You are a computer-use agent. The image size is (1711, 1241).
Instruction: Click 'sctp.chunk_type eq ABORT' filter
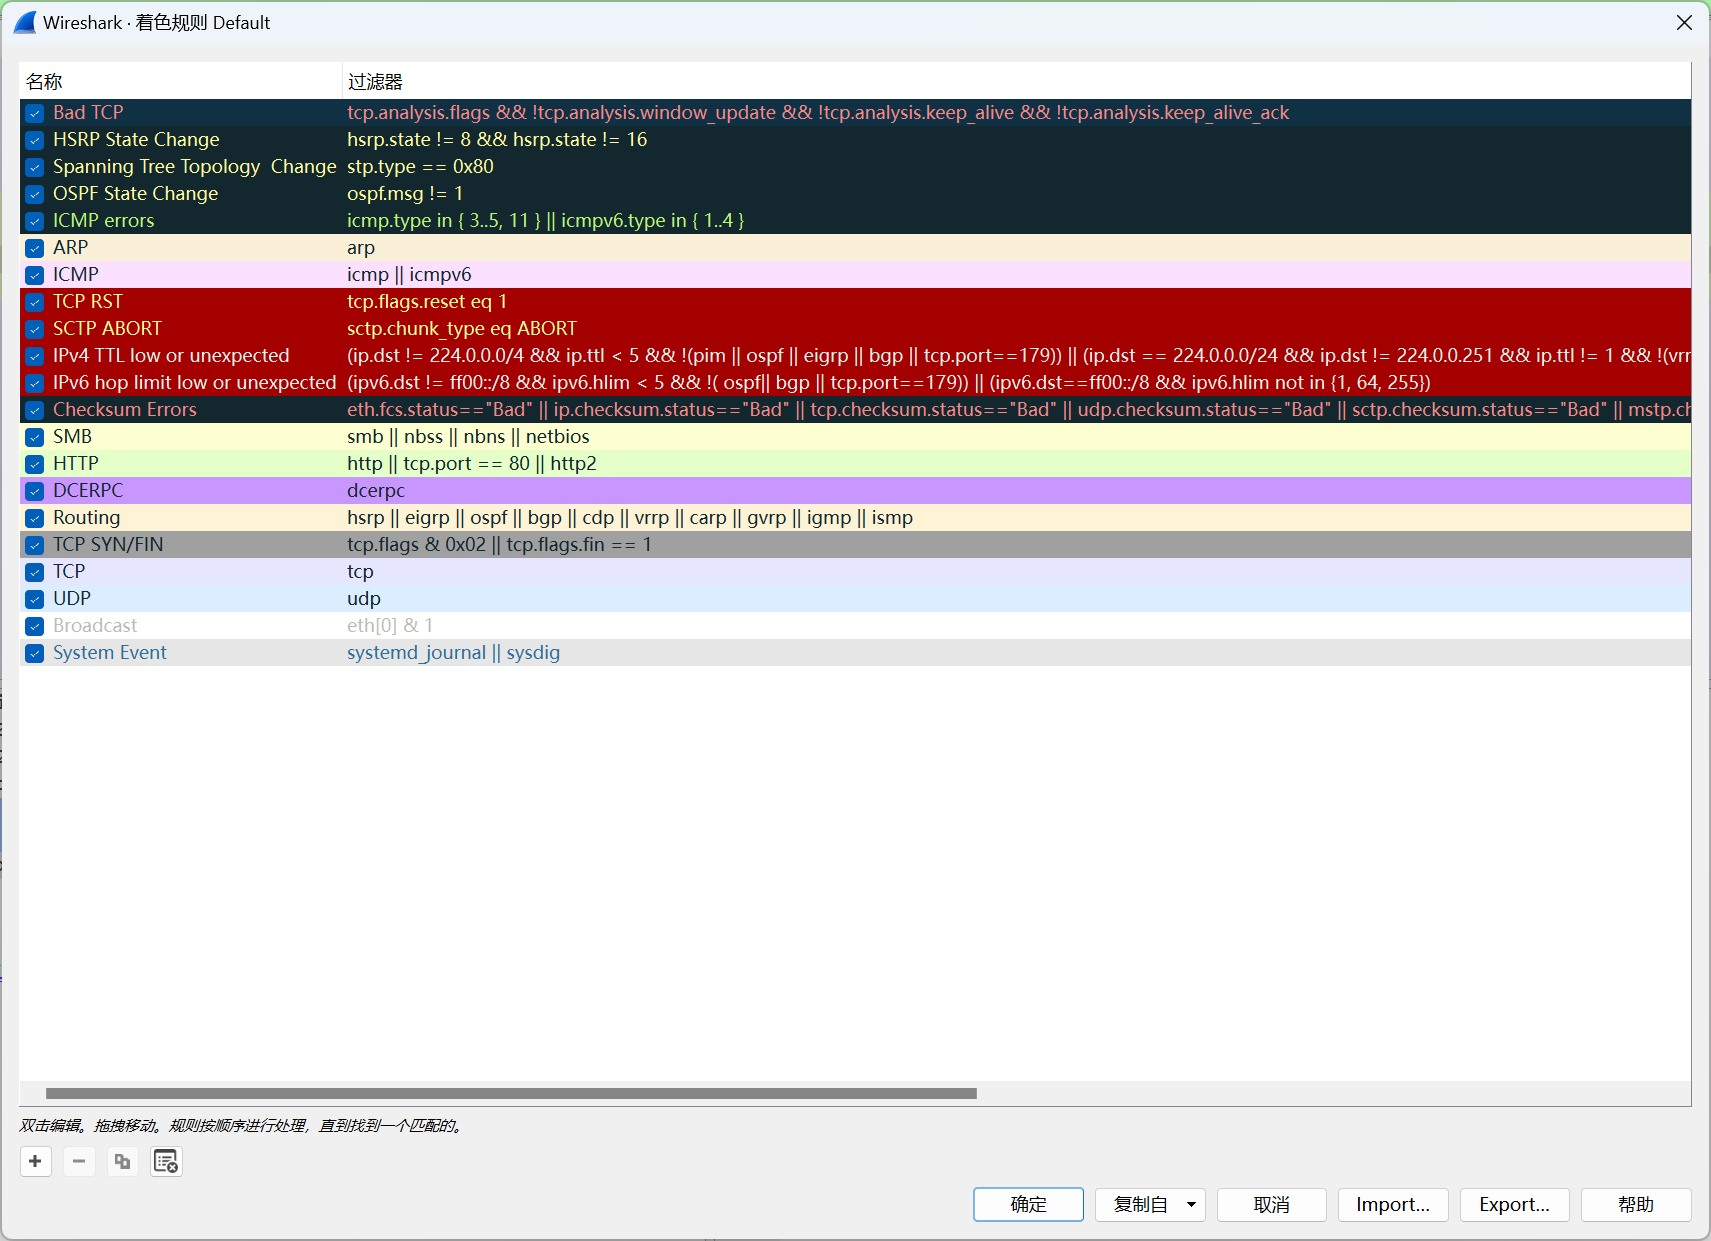point(462,328)
